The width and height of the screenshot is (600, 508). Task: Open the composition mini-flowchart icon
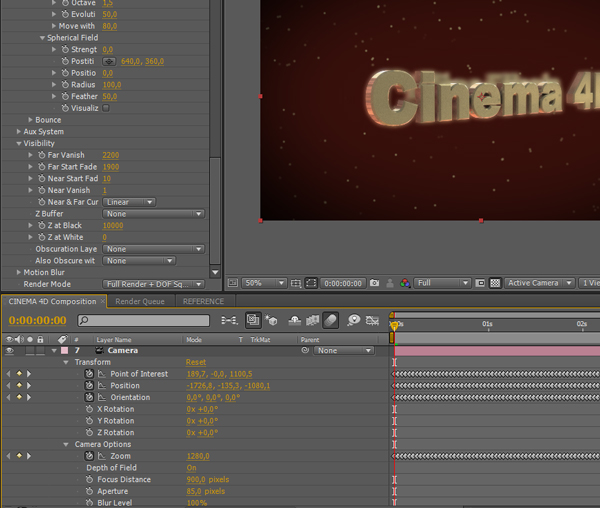pyautogui.click(x=230, y=320)
